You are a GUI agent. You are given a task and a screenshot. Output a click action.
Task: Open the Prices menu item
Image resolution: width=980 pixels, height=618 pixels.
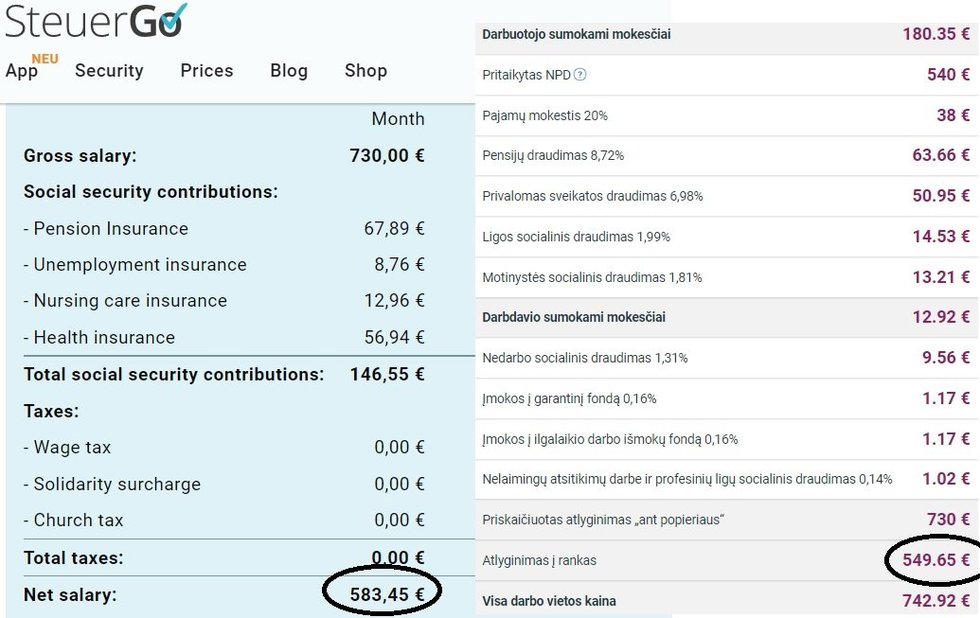click(x=207, y=71)
